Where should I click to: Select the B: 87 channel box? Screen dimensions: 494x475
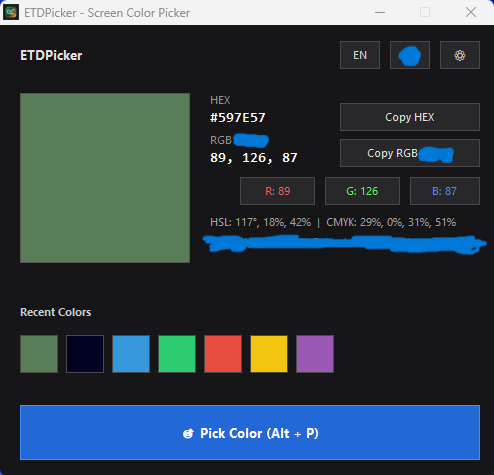[445, 191]
